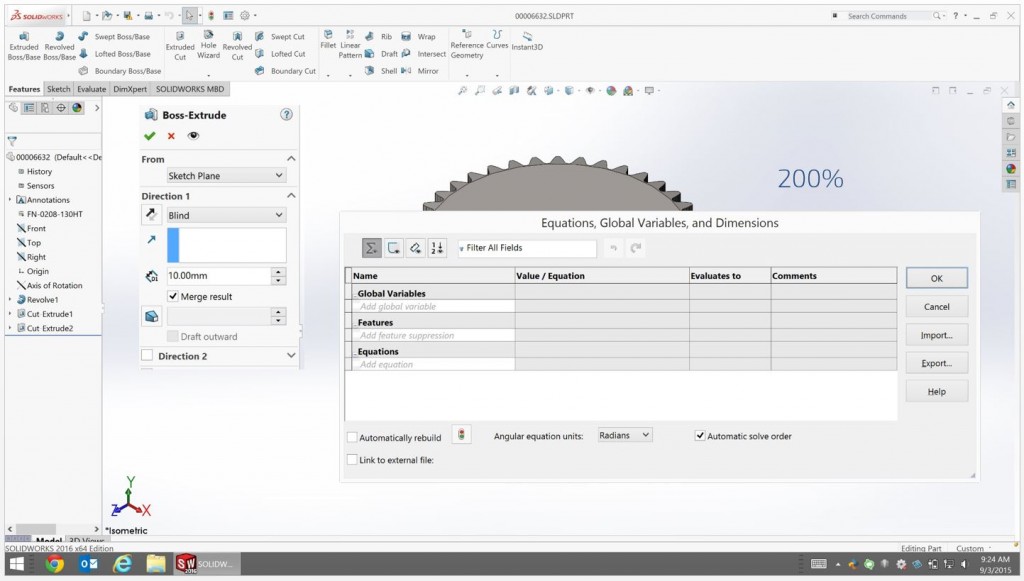Switch to the Sketch tab

[59, 89]
